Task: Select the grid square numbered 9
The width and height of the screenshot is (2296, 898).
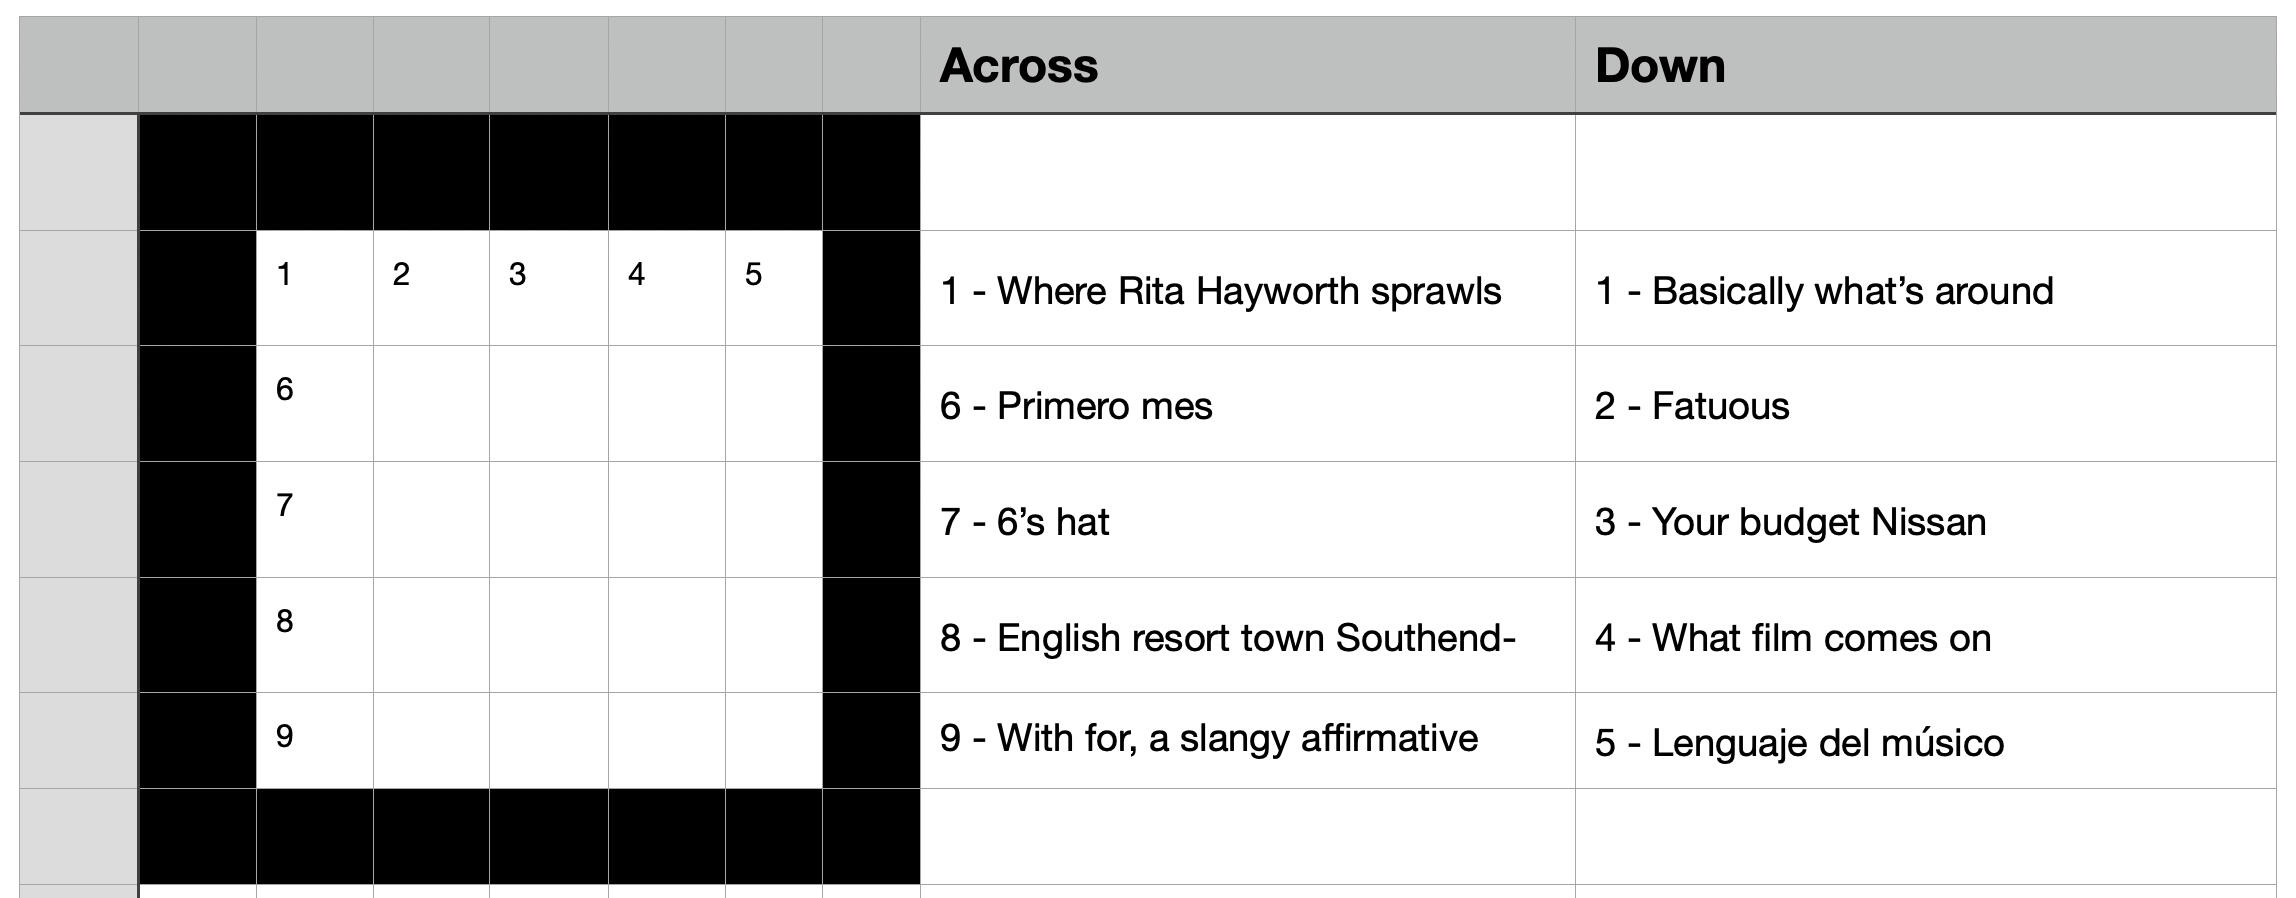Action: (x=315, y=741)
